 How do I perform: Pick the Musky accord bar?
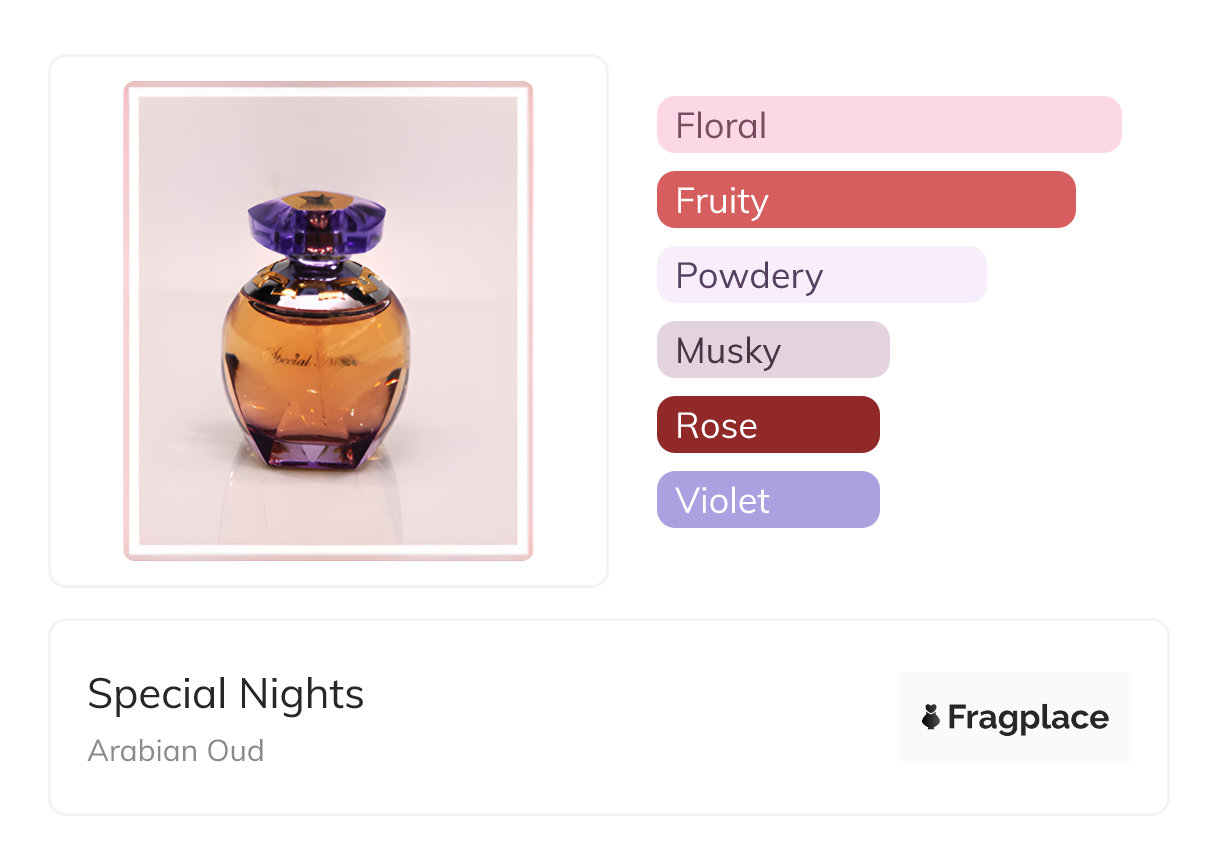point(772,350)
